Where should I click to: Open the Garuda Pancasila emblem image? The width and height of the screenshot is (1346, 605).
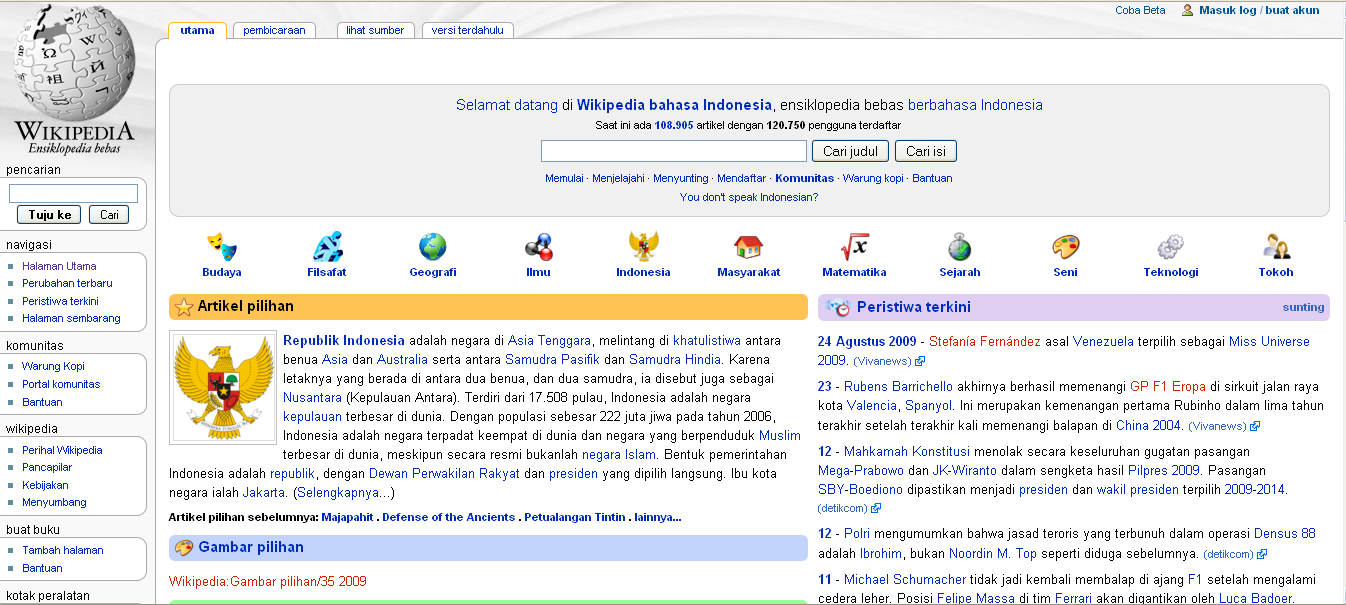click(x=223, y=387)
